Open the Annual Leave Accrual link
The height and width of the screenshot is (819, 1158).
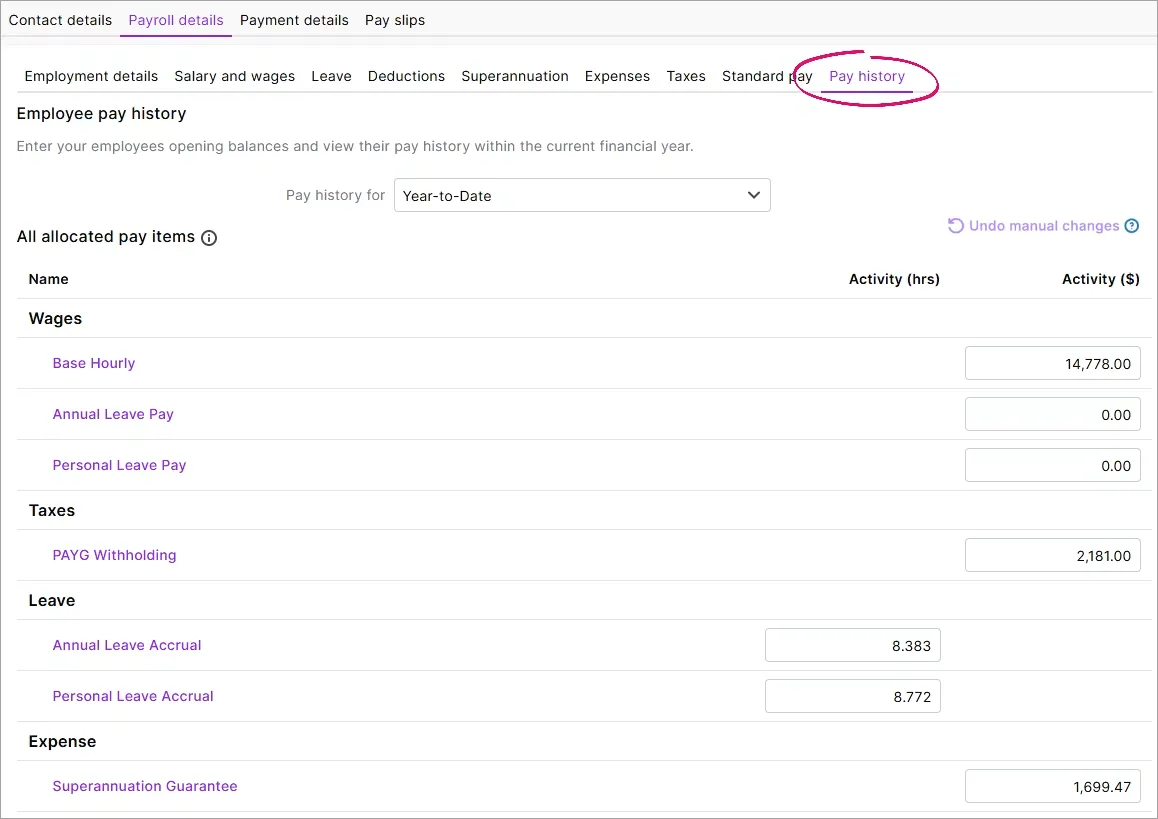click(x=126, y=645)
